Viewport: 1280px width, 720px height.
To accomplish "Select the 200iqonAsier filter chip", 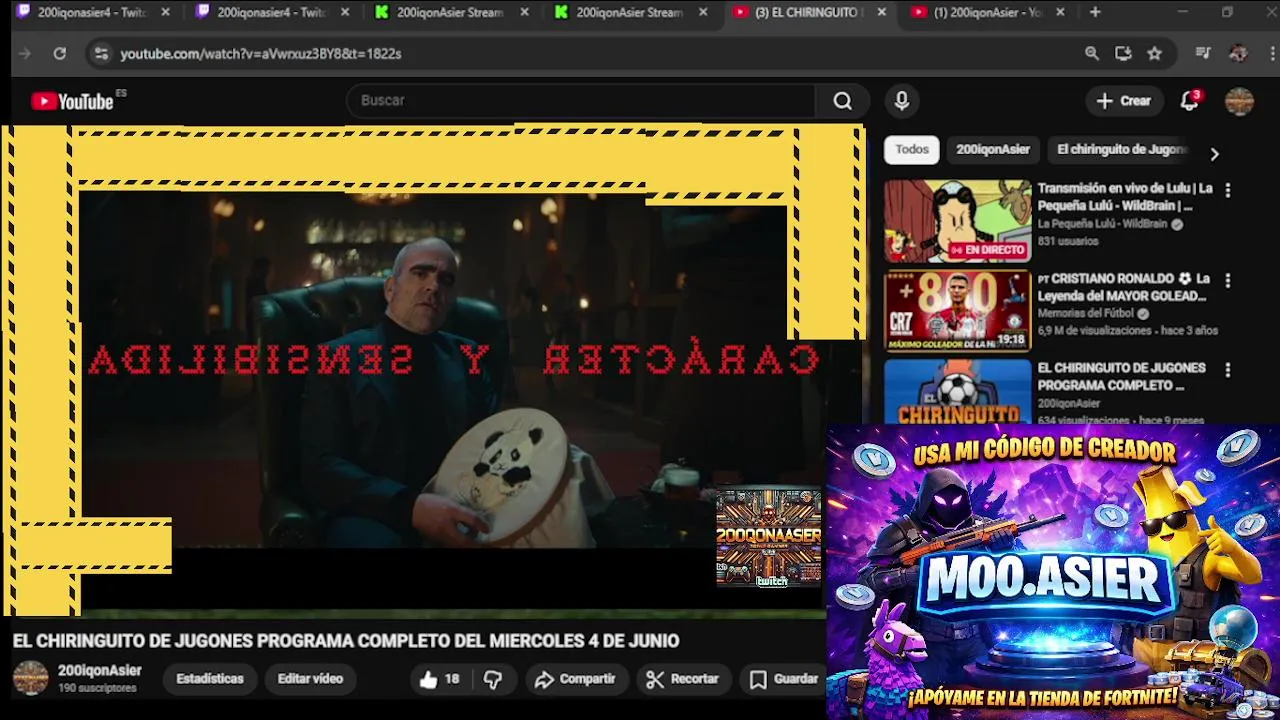I will [x=993, y=150].
